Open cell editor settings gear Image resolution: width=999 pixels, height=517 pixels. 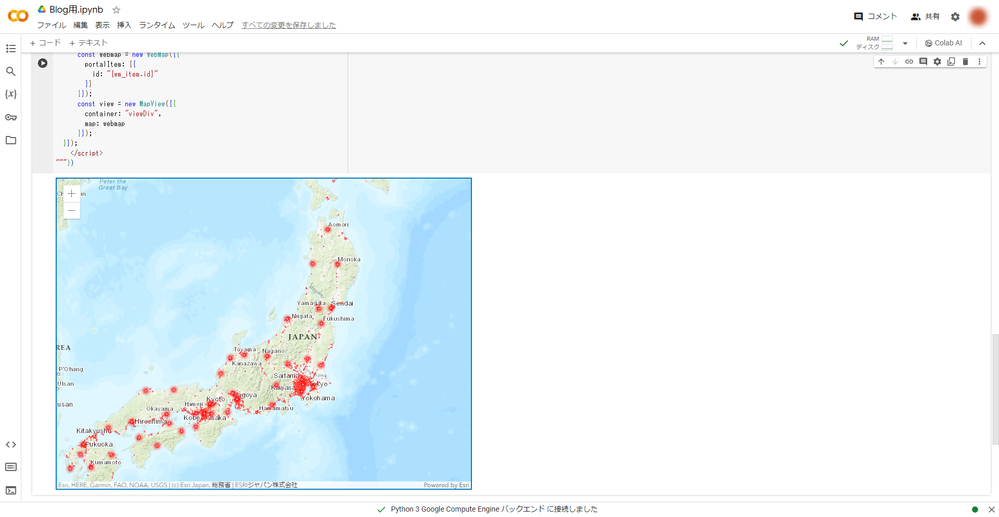tap(937, 61)
